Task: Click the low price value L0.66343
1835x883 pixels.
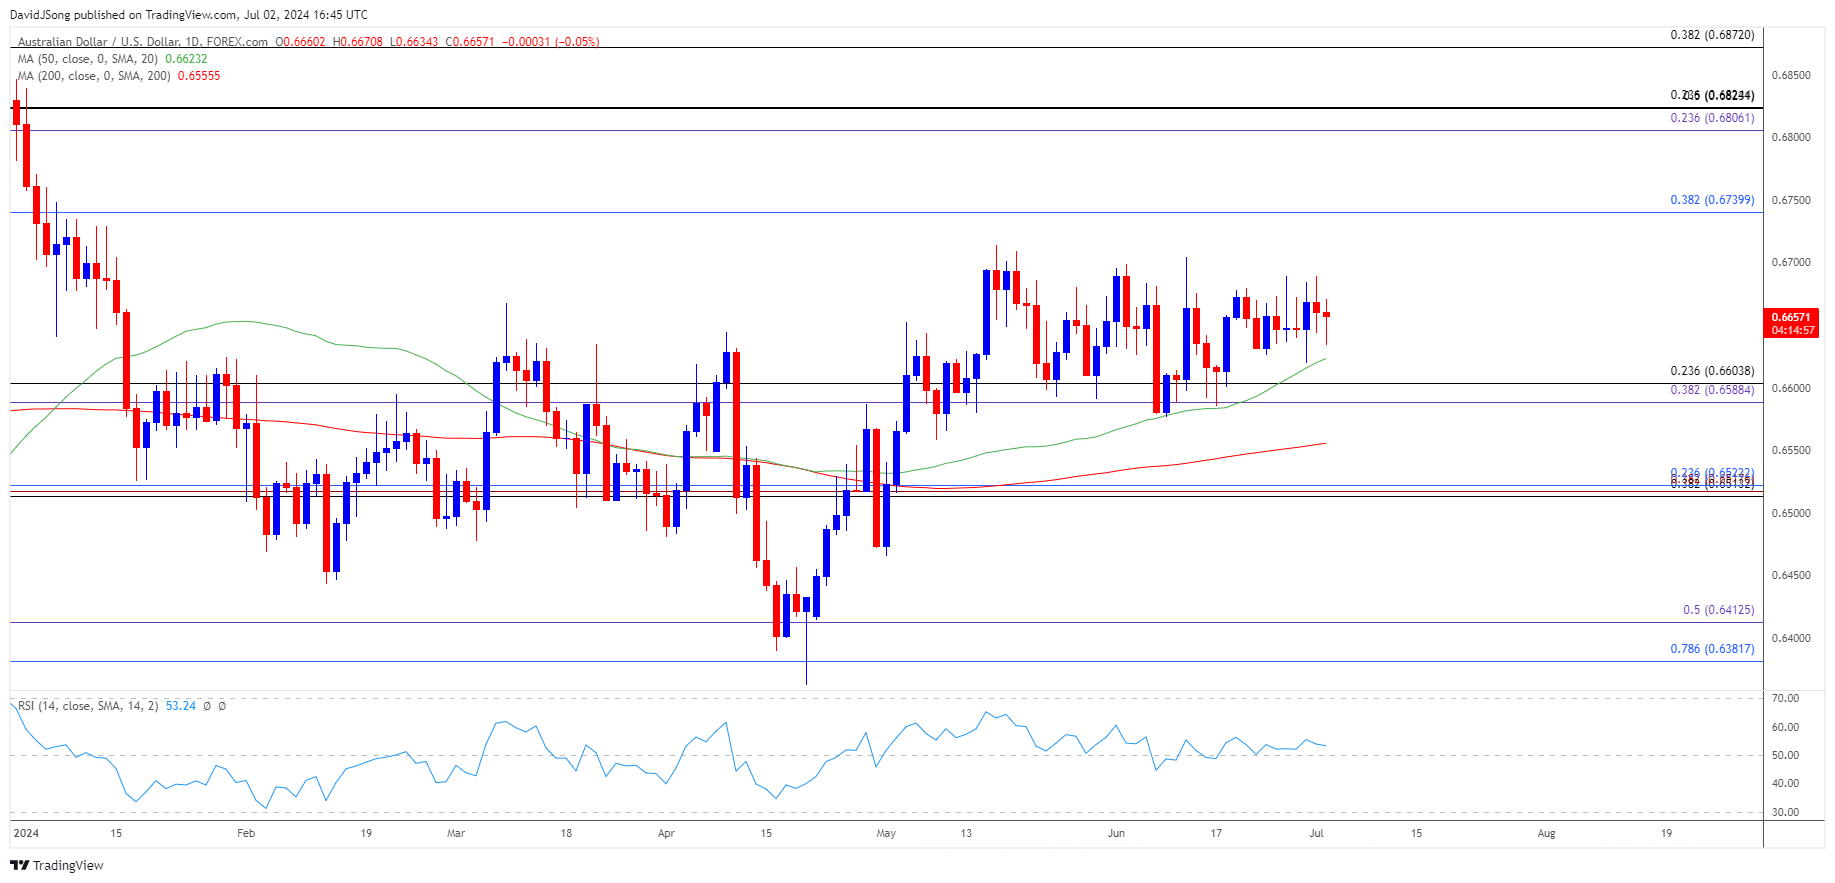Action: [414, 42]
